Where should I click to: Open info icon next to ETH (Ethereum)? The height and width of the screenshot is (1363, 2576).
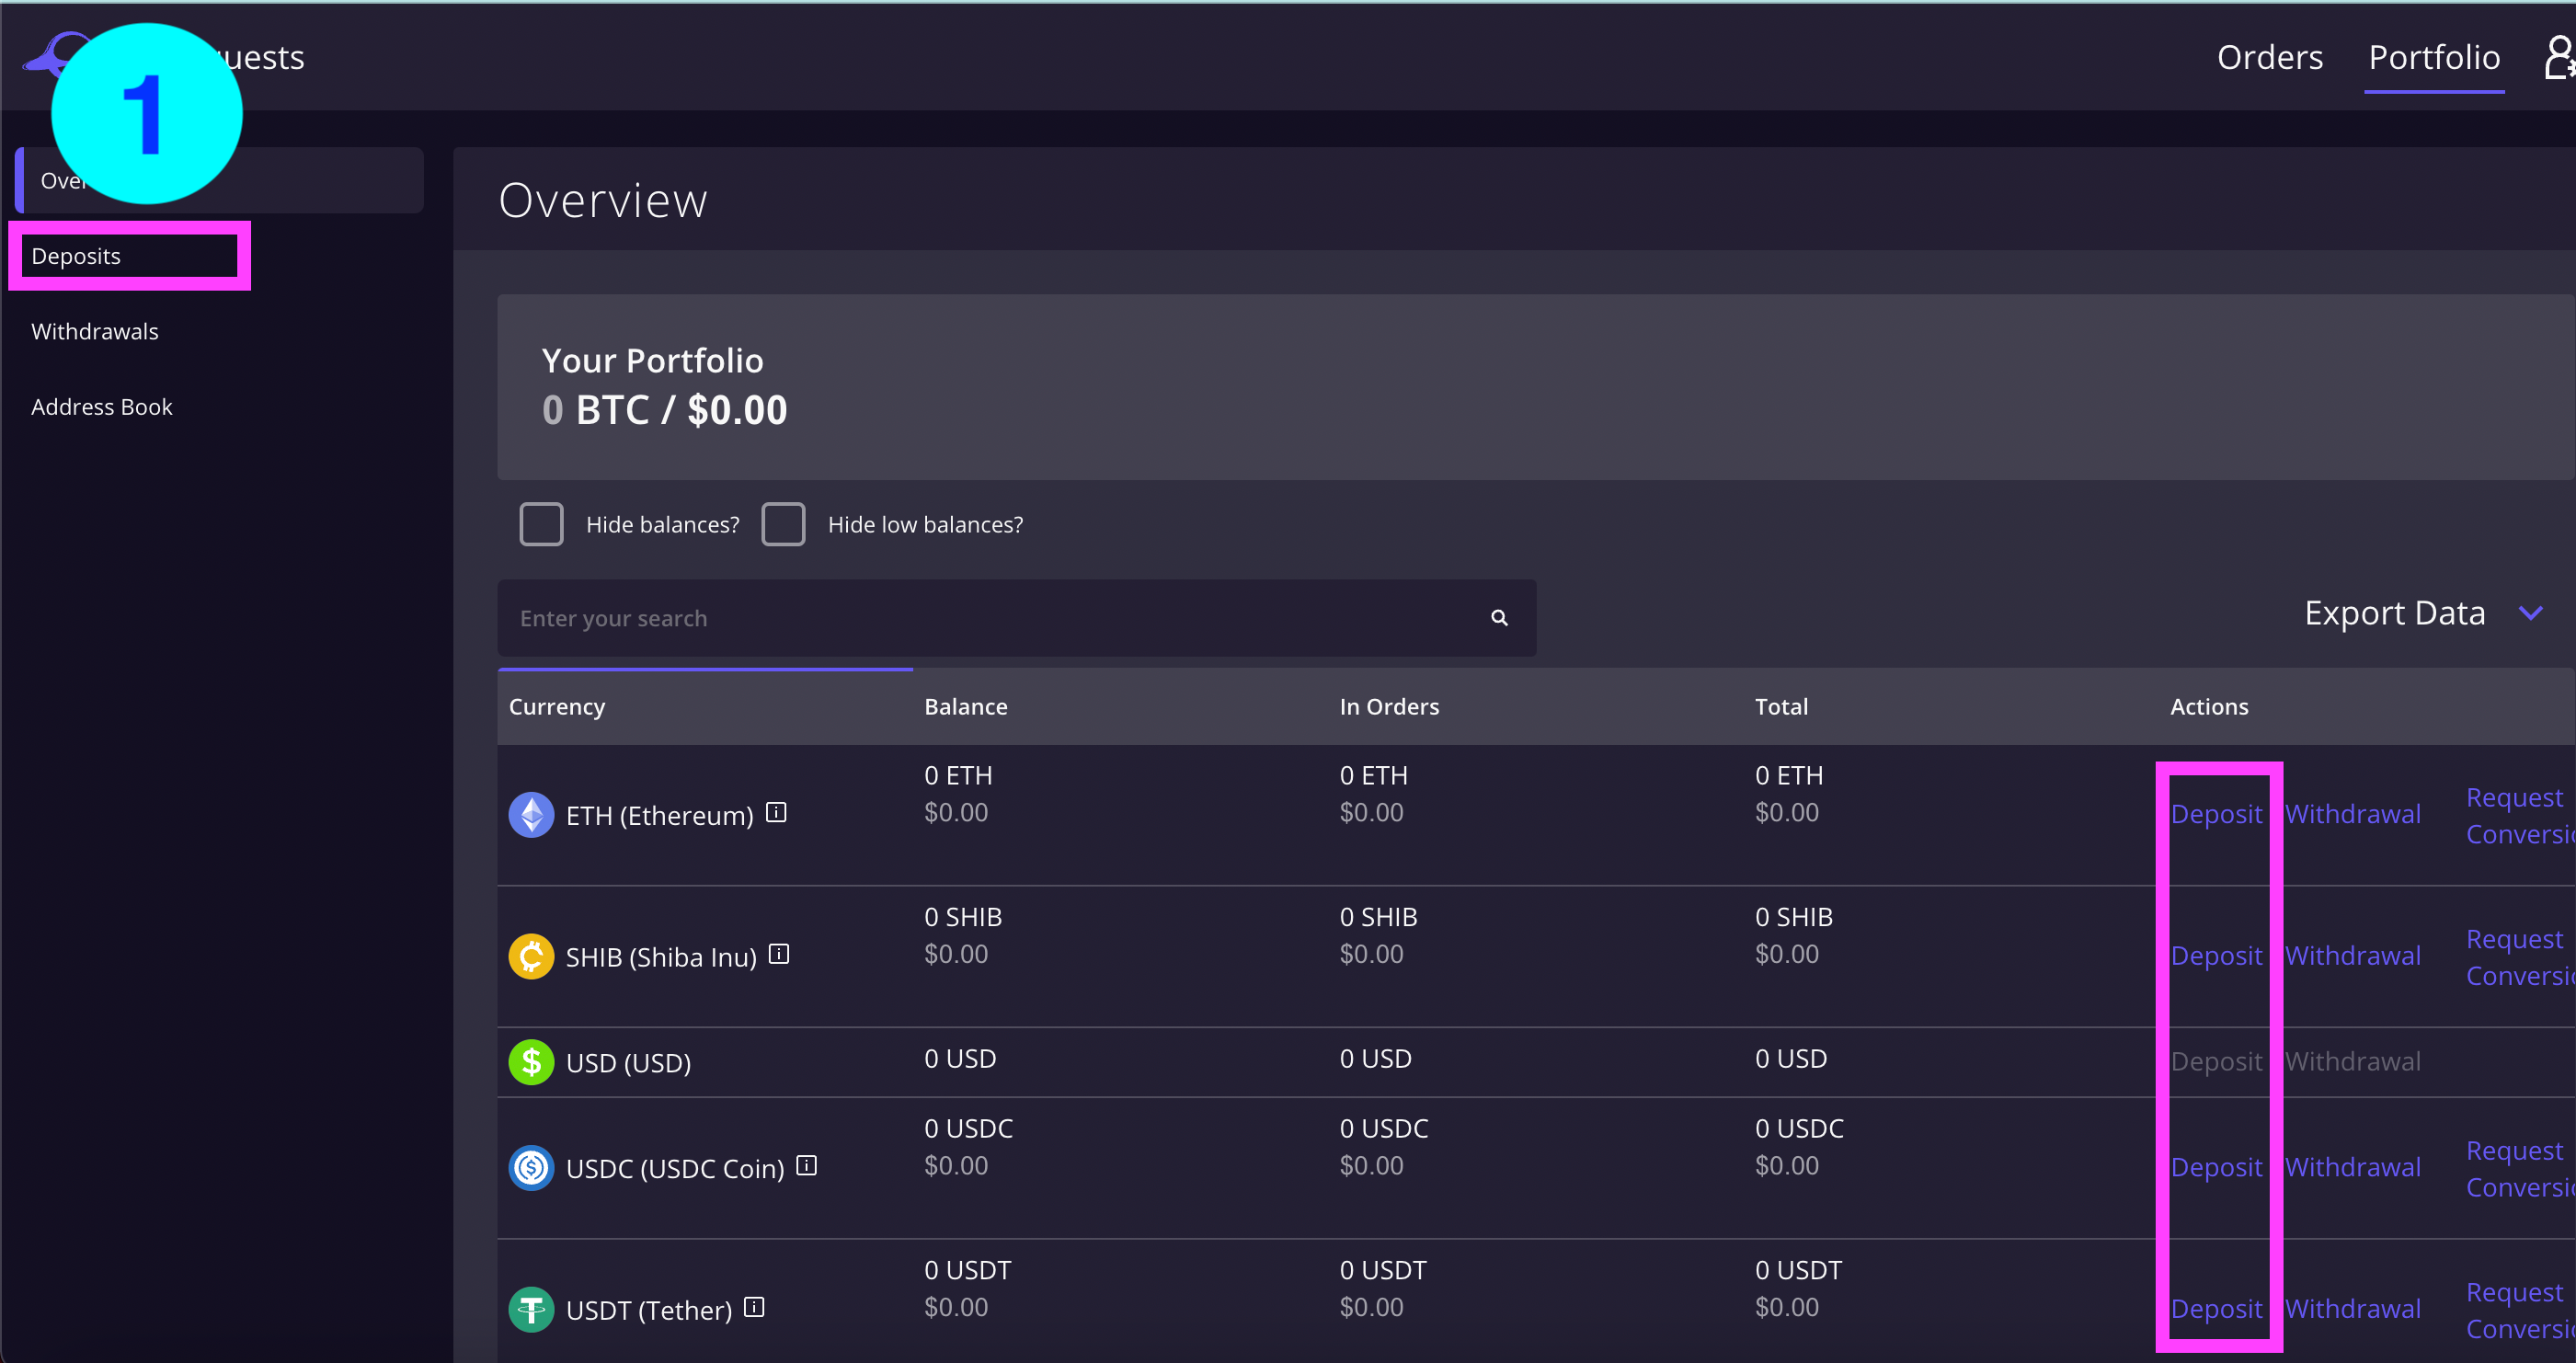tap(776, 812)
